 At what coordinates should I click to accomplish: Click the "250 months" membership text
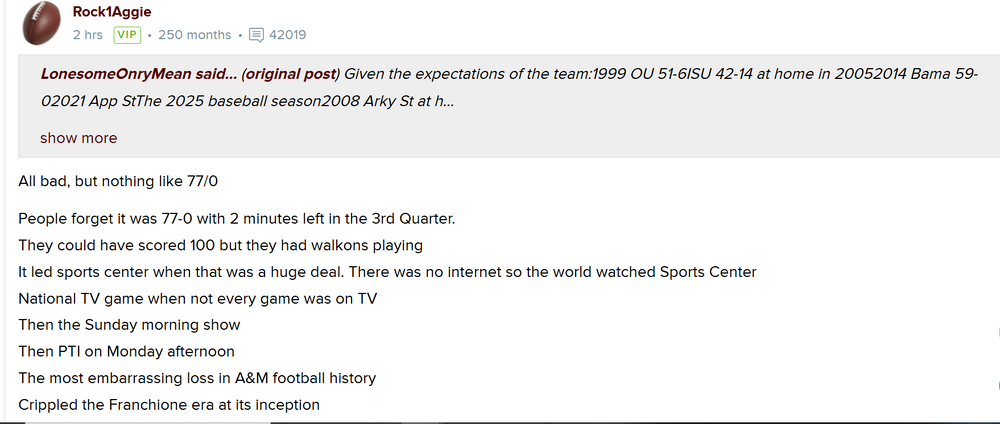coord(194,35)
